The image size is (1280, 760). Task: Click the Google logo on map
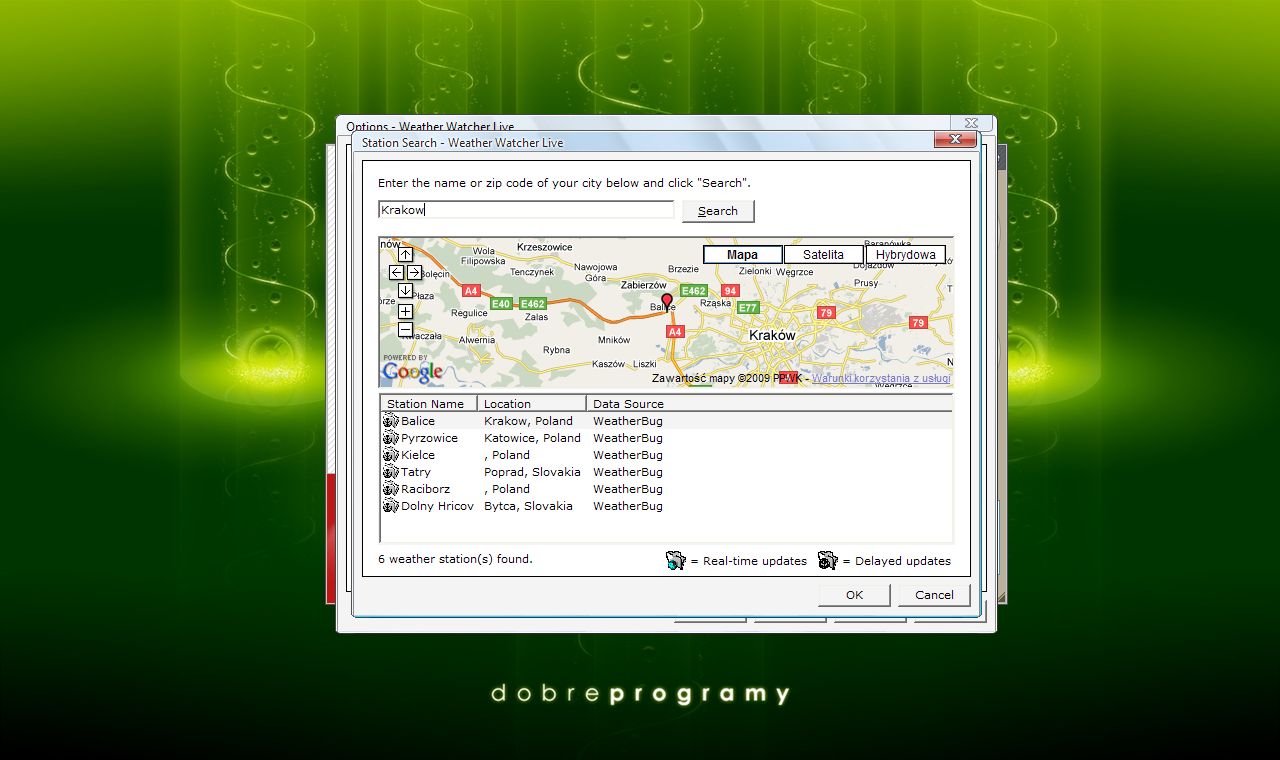(x=412, y=372)
